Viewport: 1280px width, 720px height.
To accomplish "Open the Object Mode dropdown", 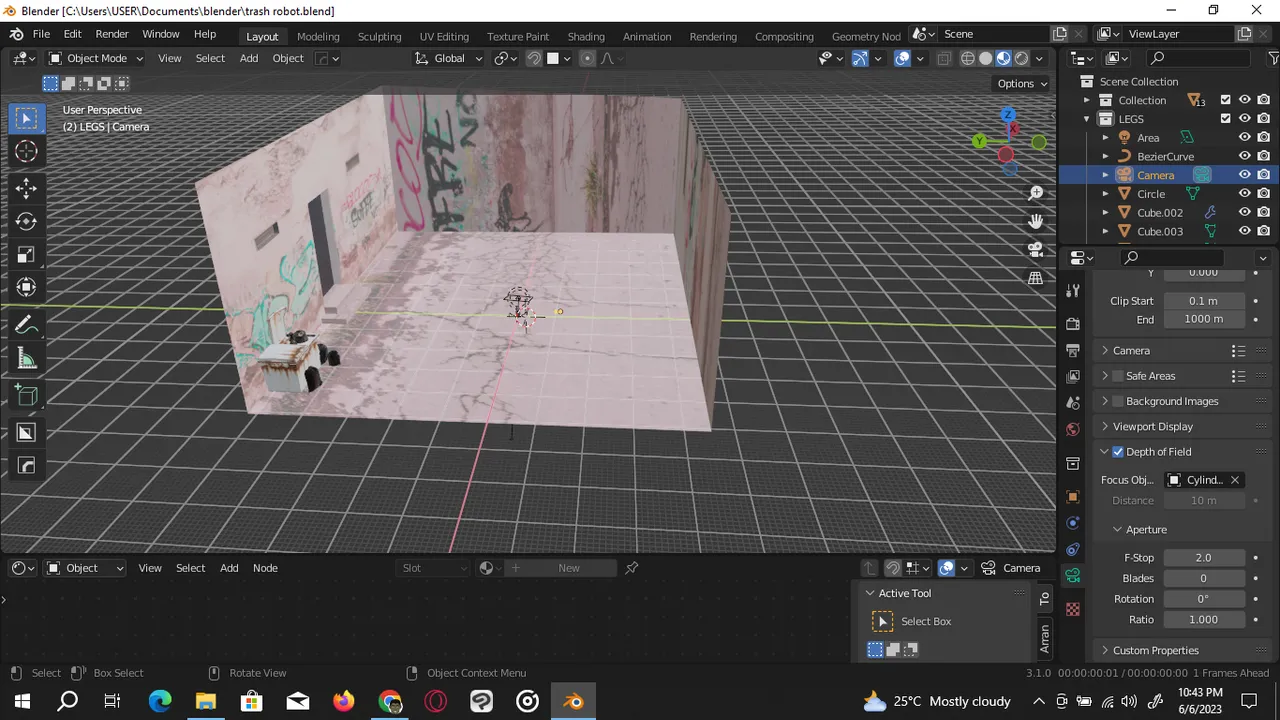I will click(x=96, y=58).
